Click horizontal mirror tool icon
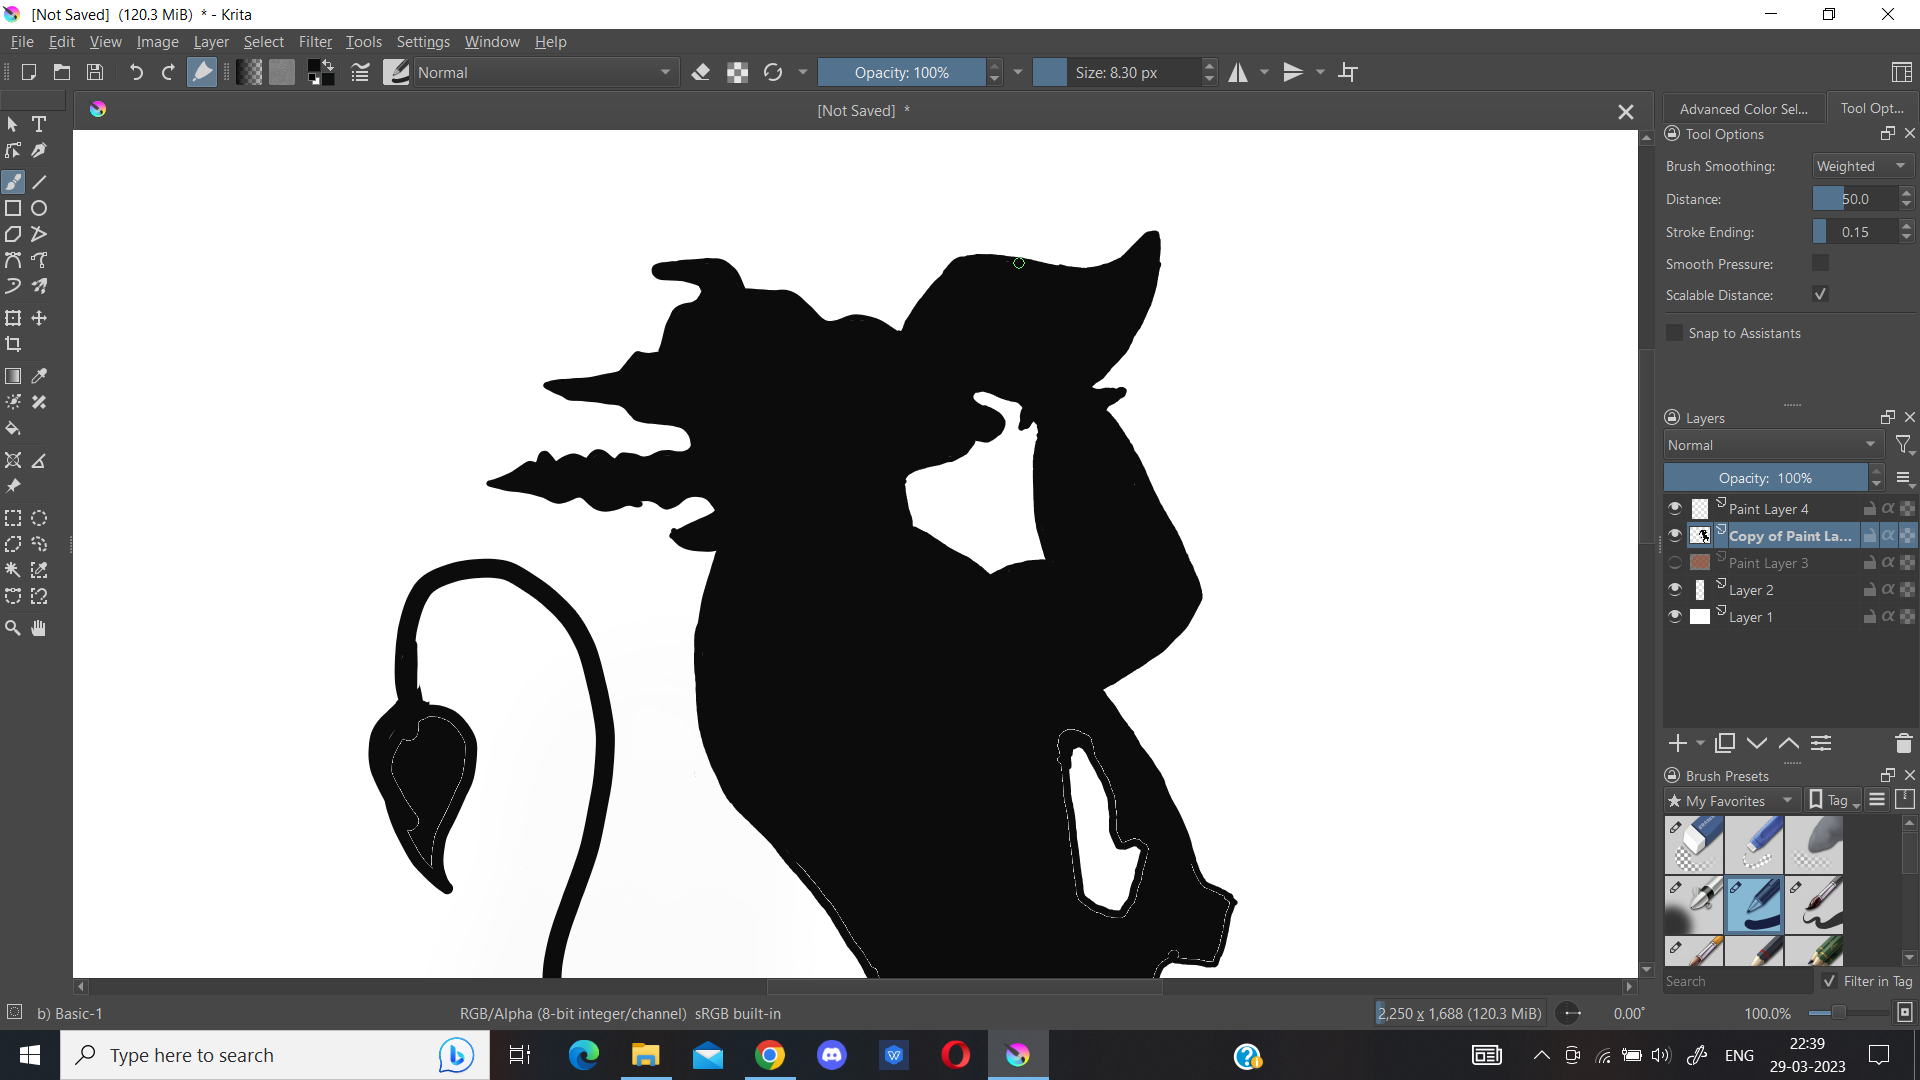Image resolution: width=1920 pixels, height=1080 pixels. 1238,72
